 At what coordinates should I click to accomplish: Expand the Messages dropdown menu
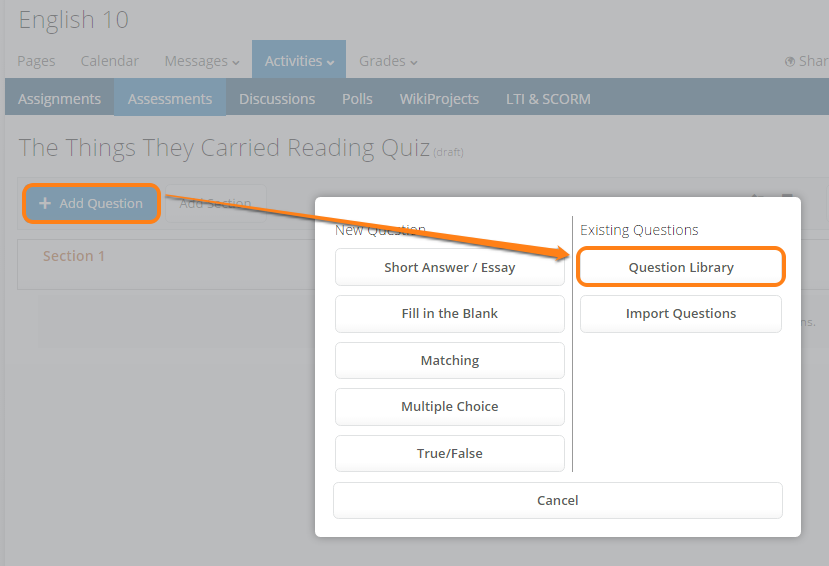point(202,61)
